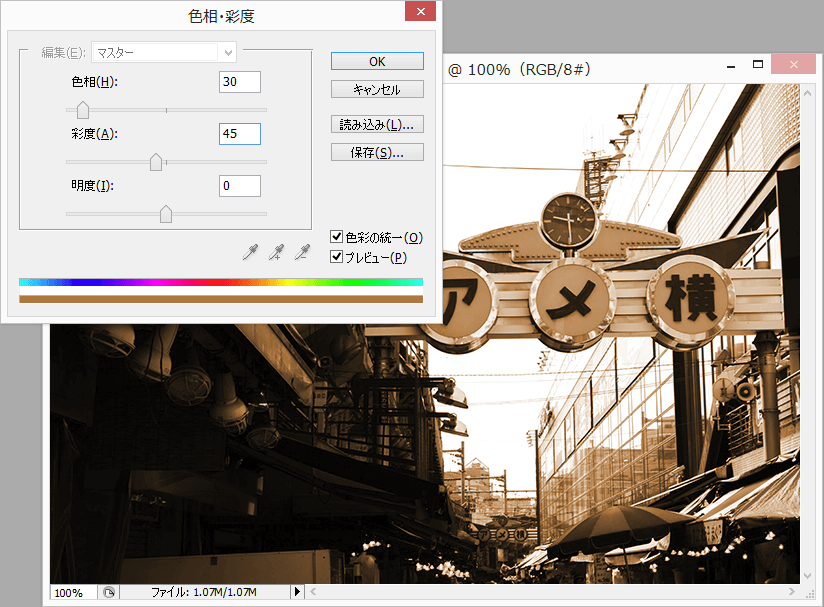
Task: Click the zoom field showing 100%
Action: 73,593
